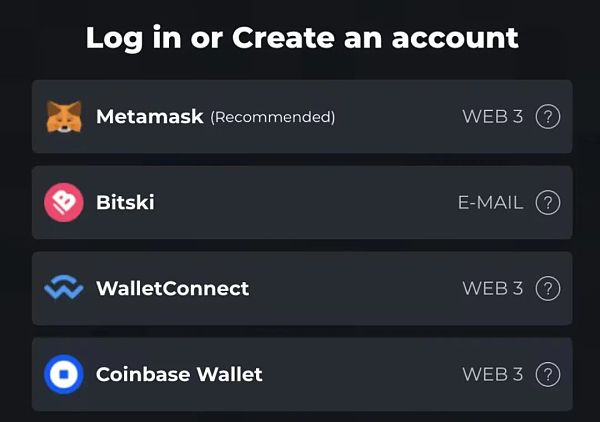Click the Metamask fox icon
The image size is (600, 422).
coord(63,117)
